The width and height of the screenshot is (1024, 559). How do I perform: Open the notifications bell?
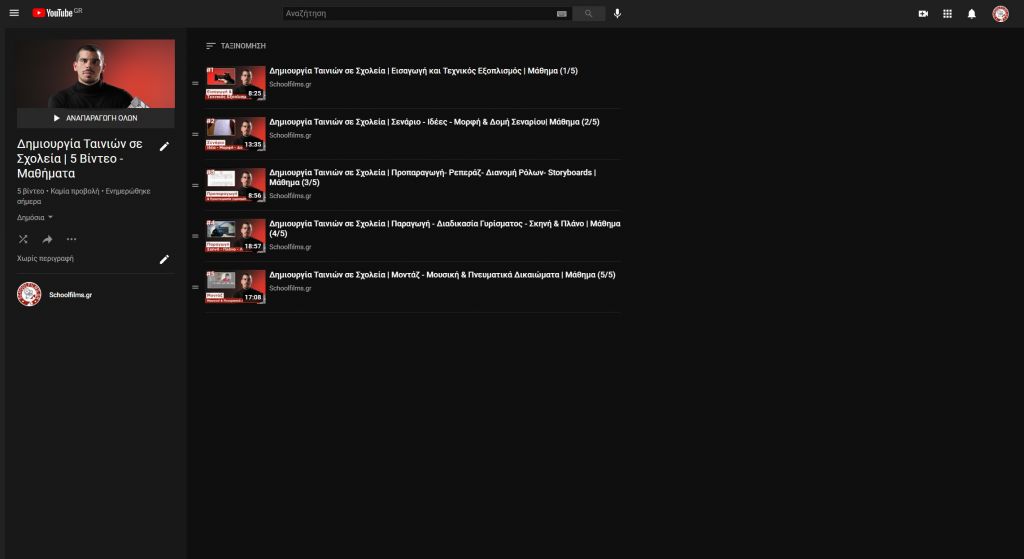tap(971, 13)
